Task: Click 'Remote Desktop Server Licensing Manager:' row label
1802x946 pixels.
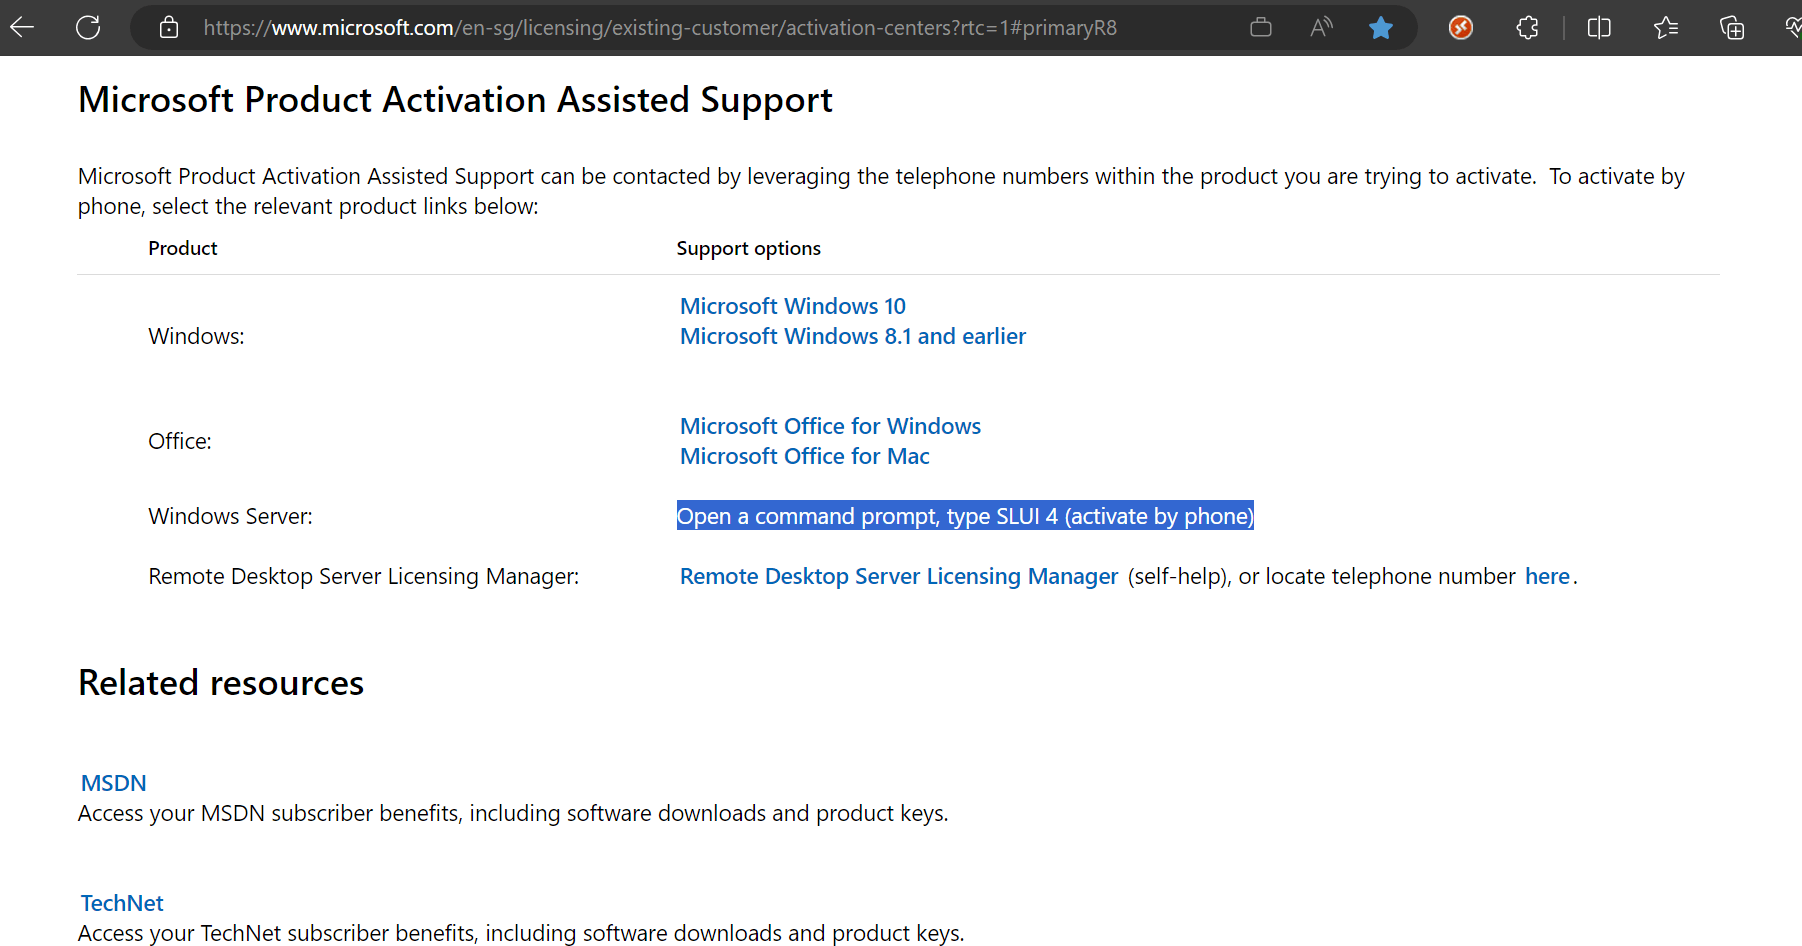Action: pyautogui.click(x=364, y=576)
